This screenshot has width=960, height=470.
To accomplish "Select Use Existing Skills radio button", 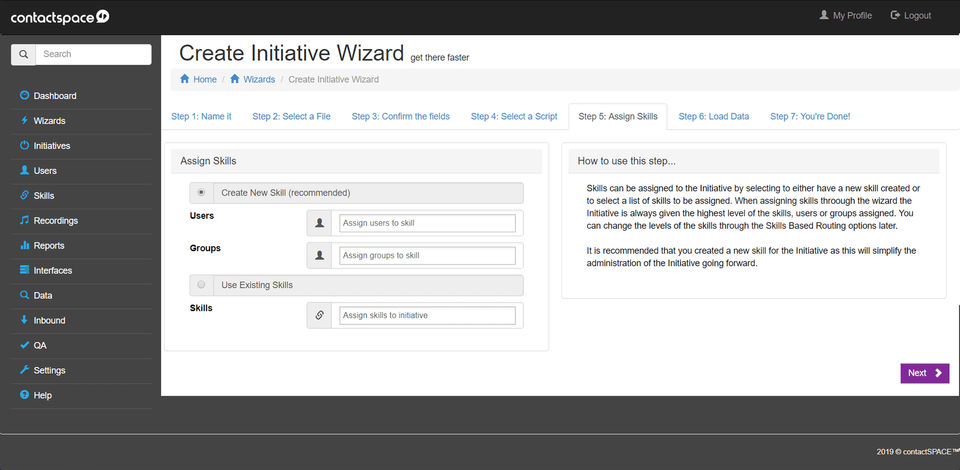I will click(x=201, y=285).
